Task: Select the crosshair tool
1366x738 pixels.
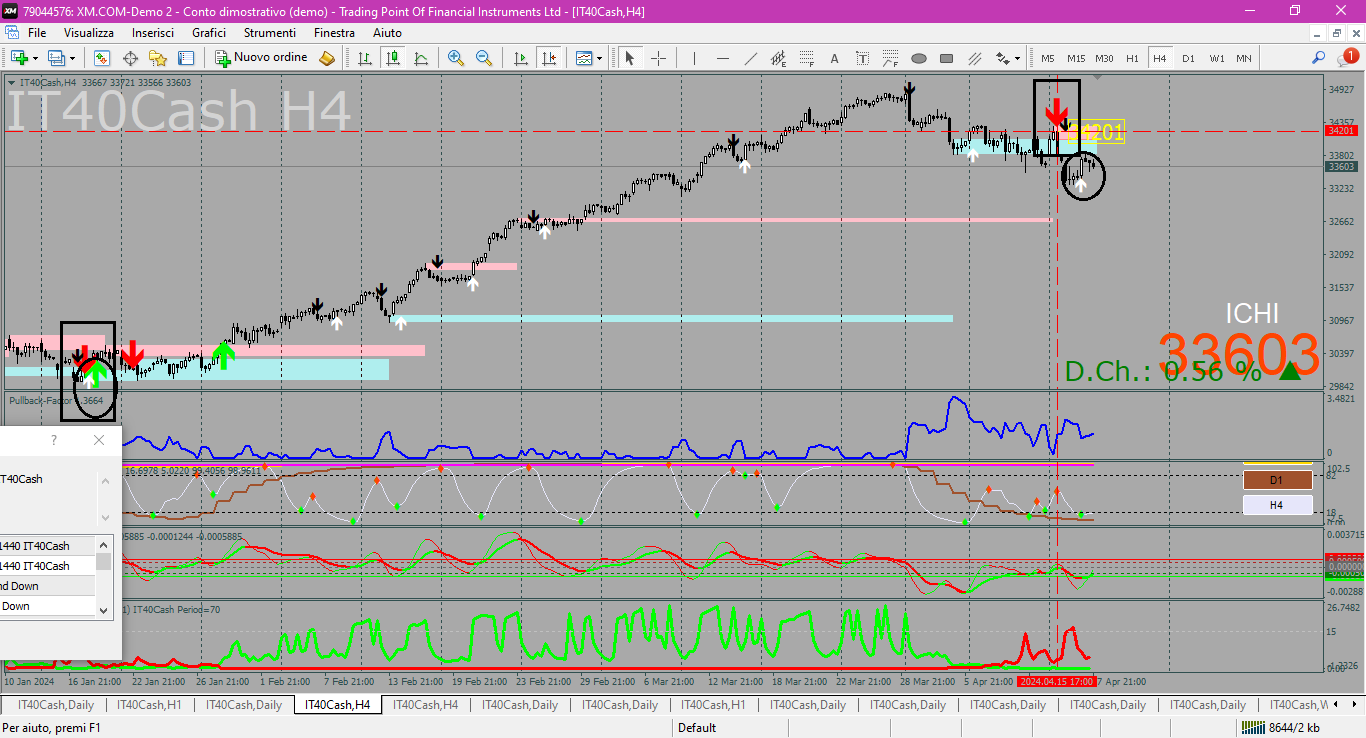Action: click(658, 58)
